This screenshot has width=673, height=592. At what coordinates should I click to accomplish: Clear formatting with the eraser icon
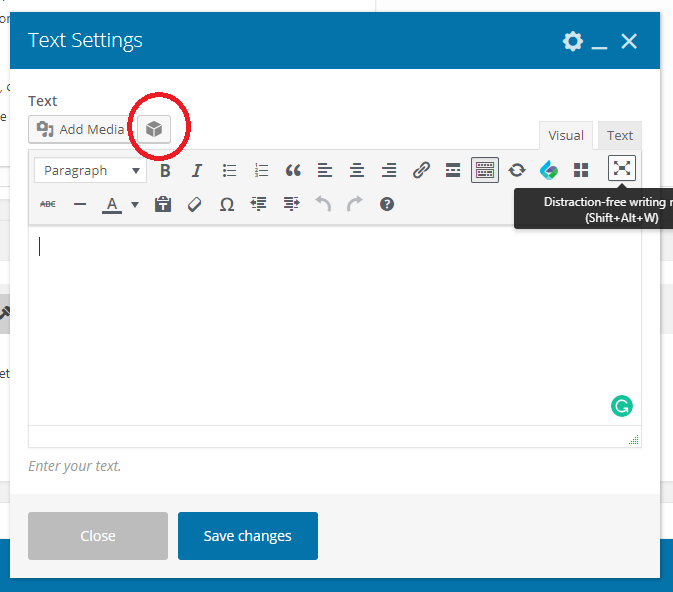[x=194, y=204]
